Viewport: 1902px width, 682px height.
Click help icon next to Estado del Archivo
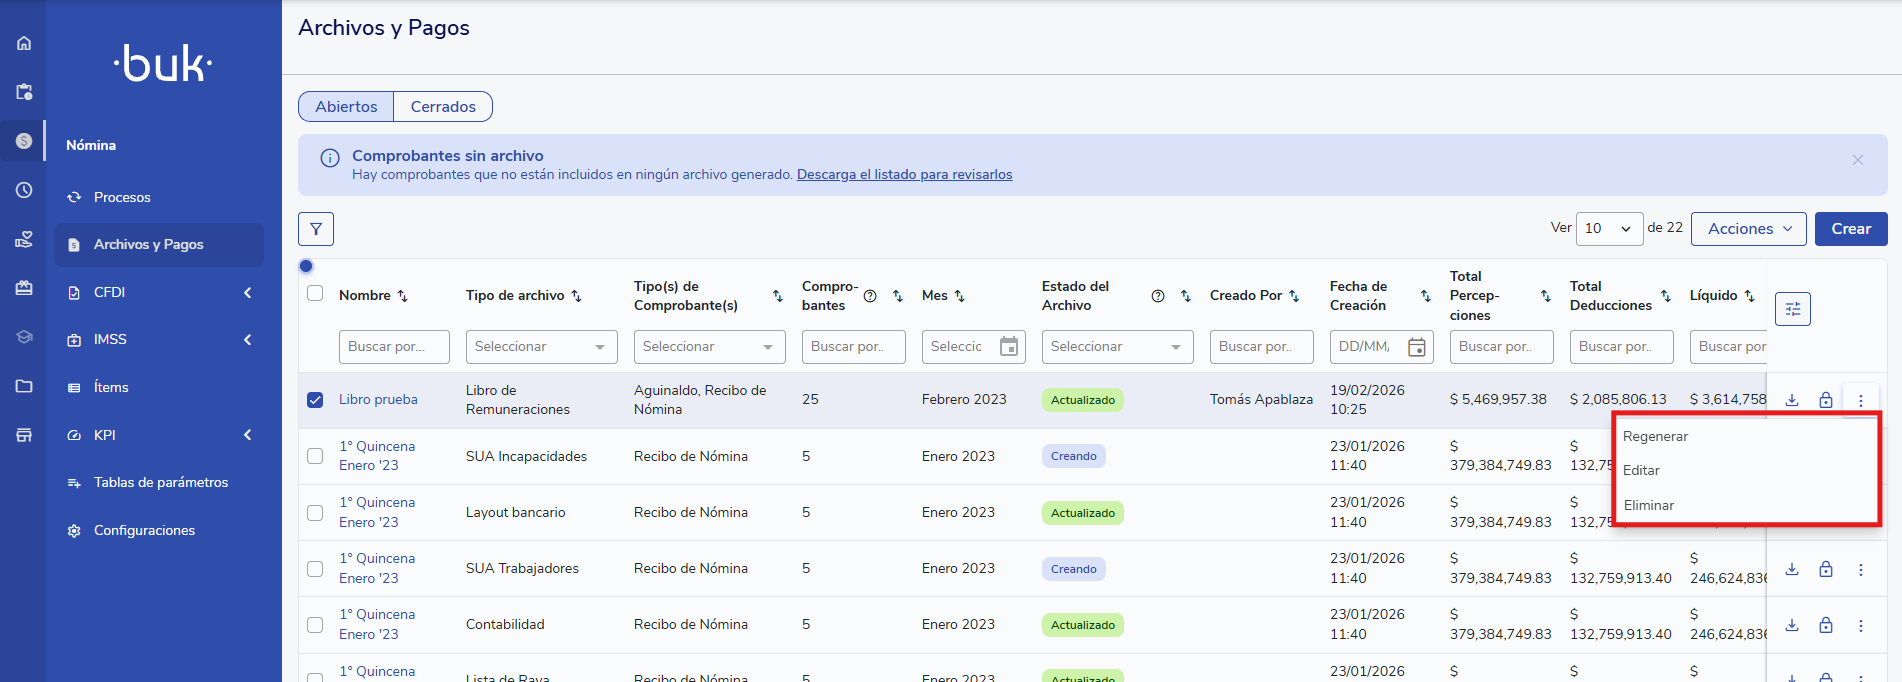[1157, 296]
